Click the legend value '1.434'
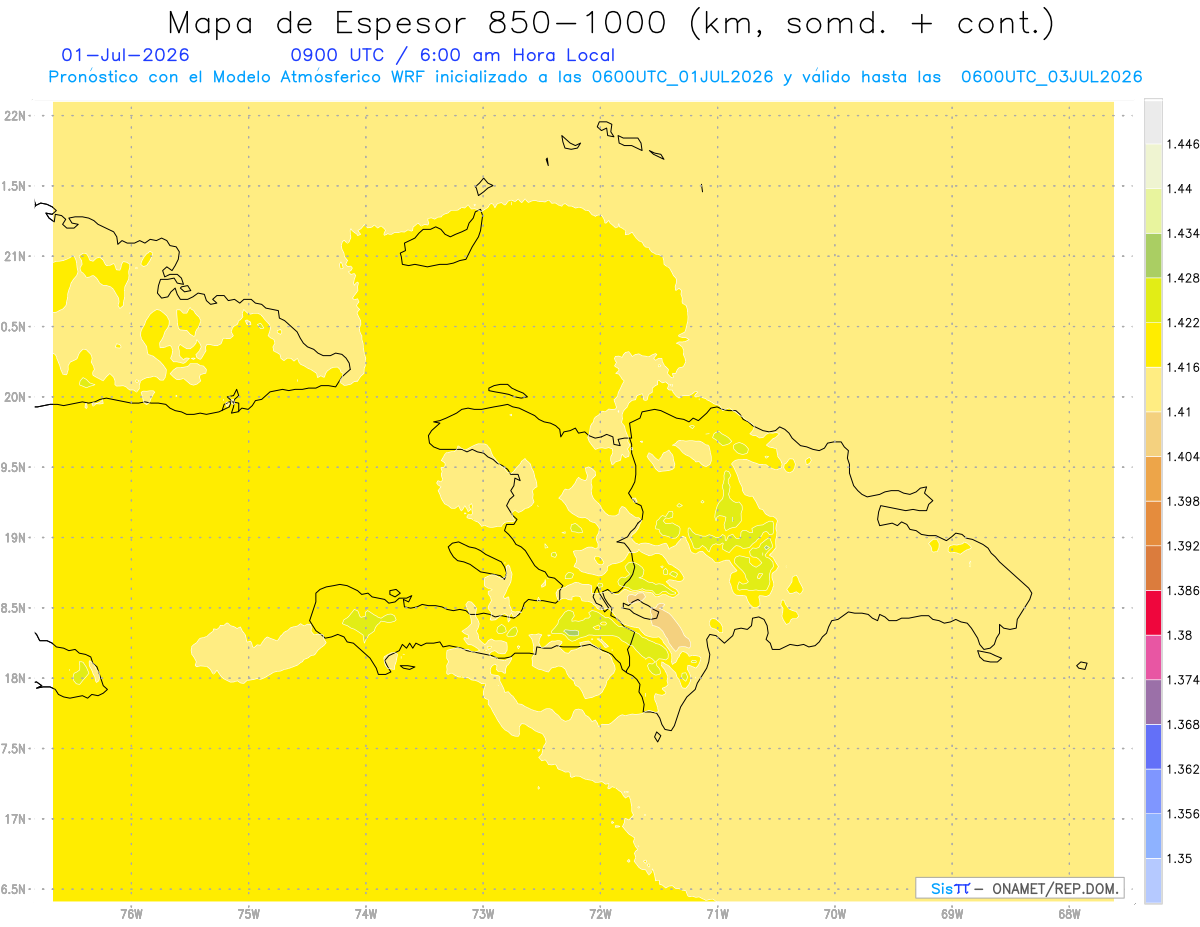This screenshot has height=927, width=1200. point(1183,233)
